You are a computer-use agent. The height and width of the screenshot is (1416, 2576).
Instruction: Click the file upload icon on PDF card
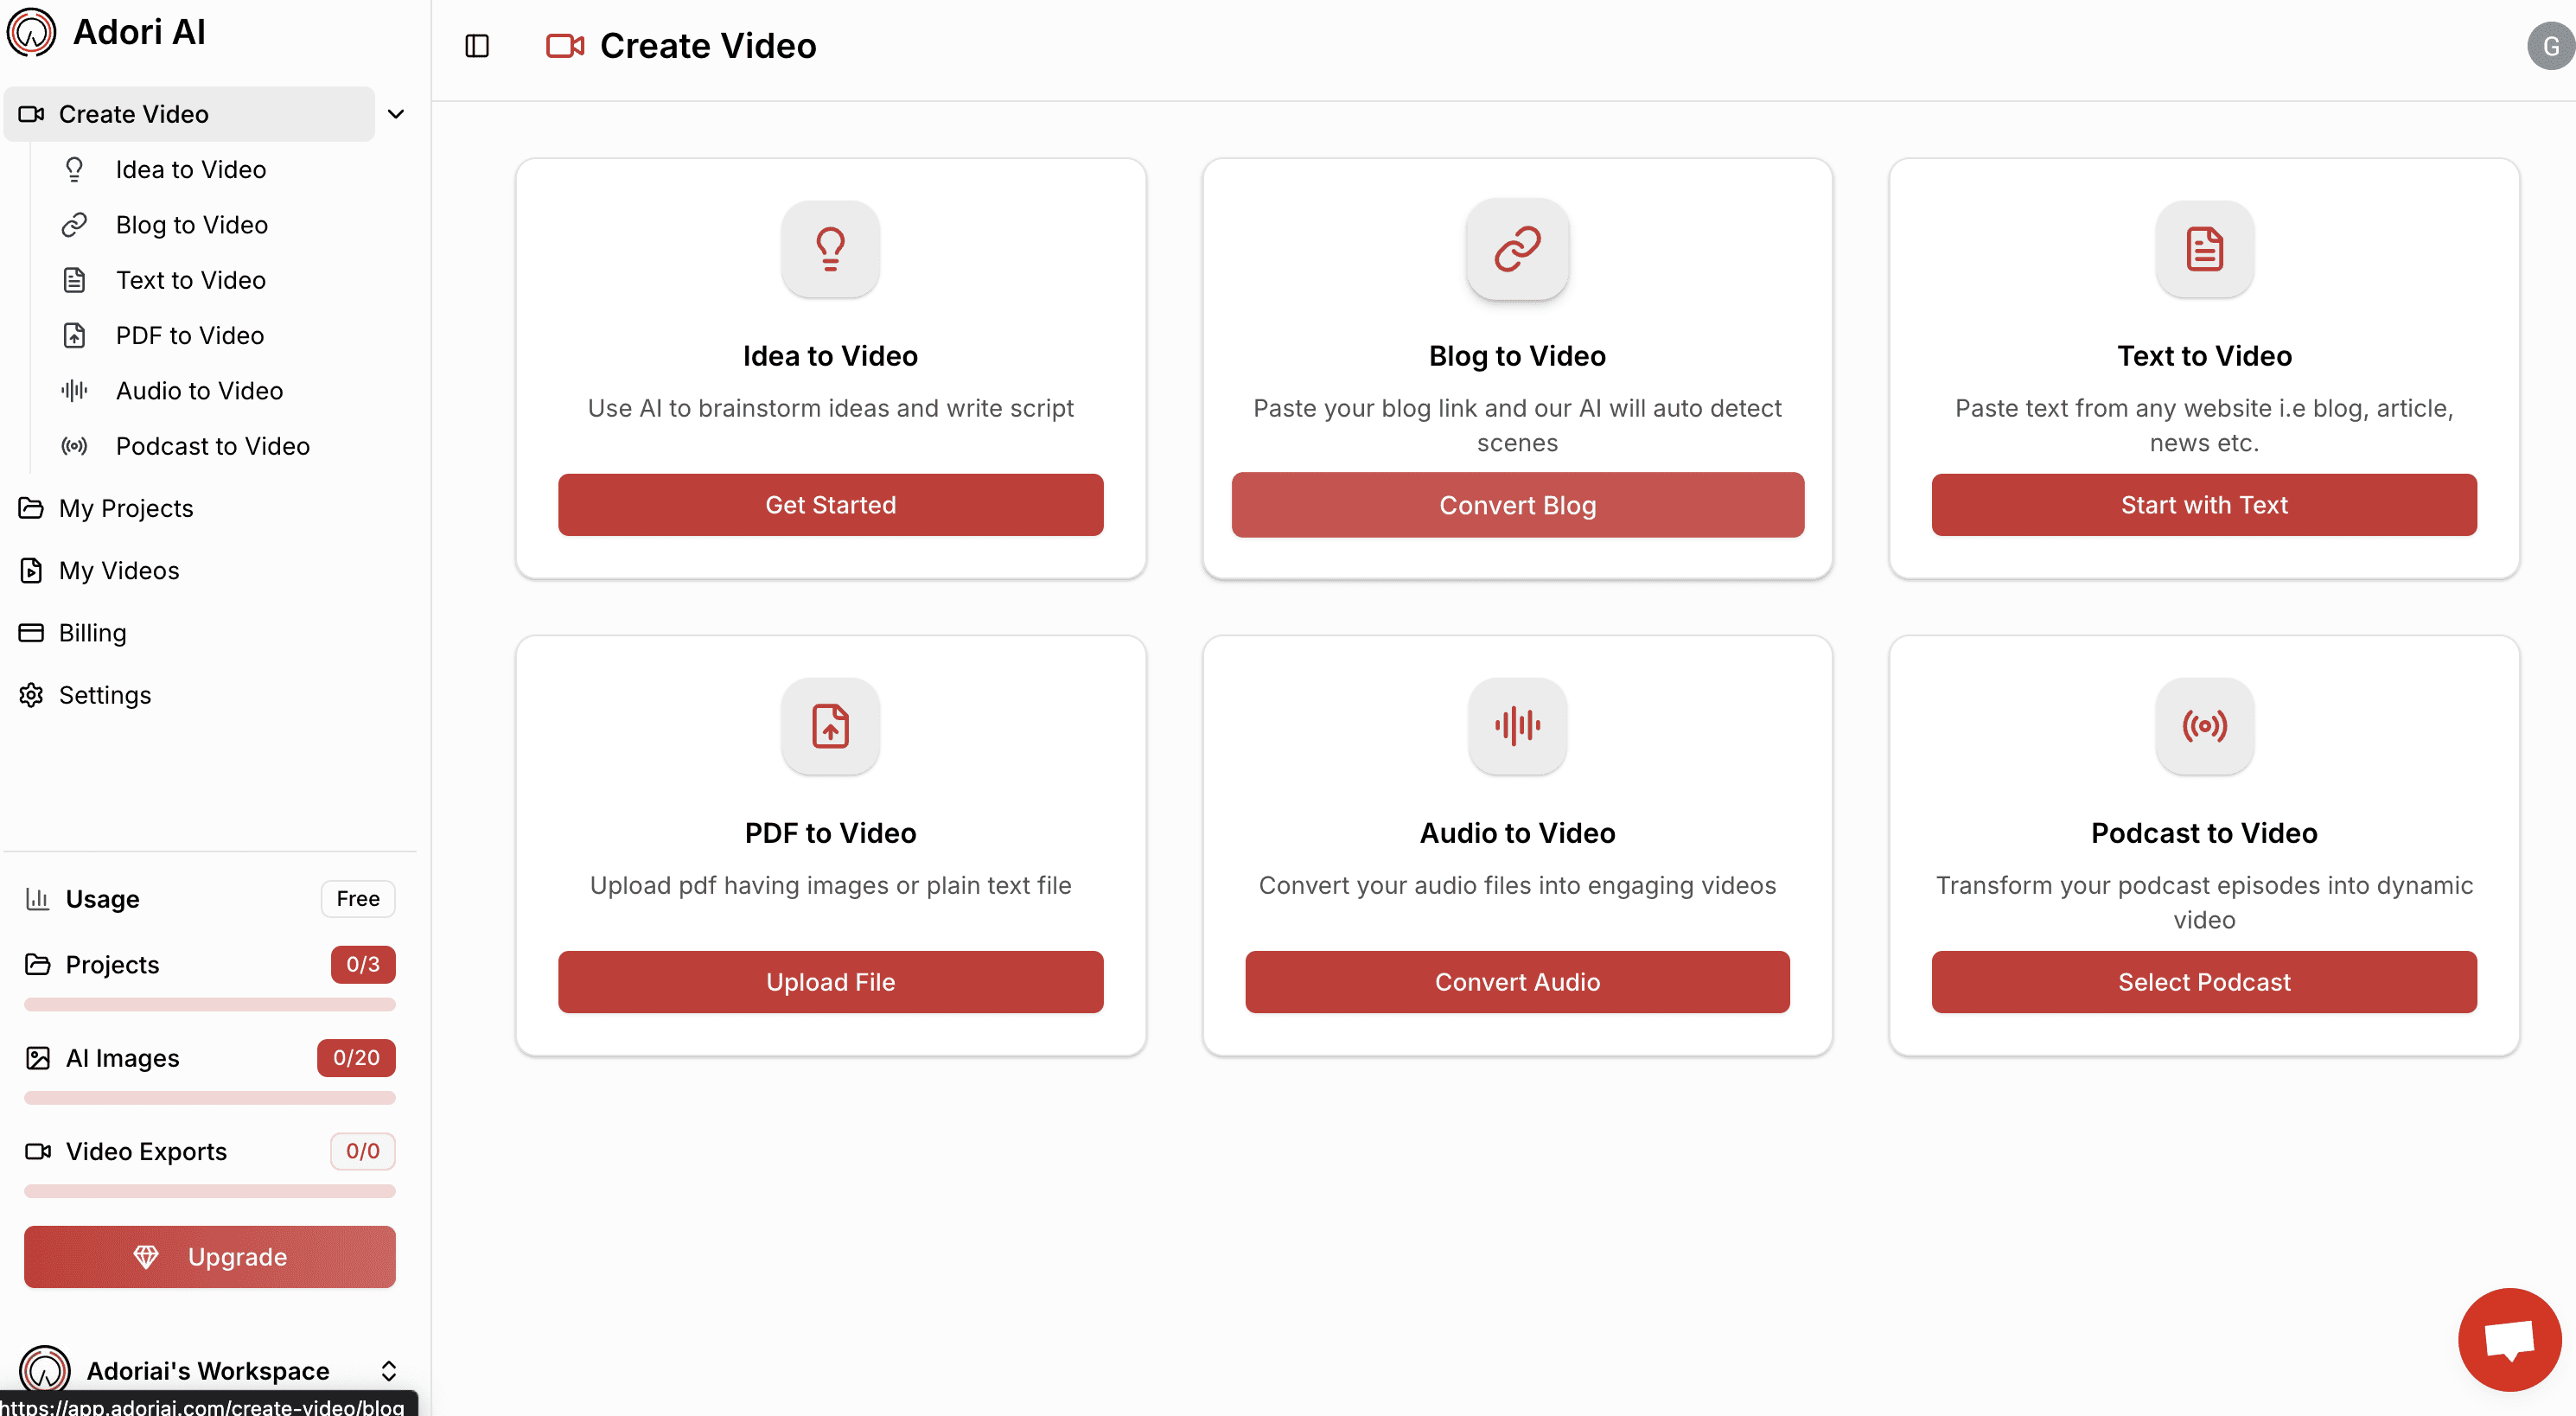click(830, 726)
